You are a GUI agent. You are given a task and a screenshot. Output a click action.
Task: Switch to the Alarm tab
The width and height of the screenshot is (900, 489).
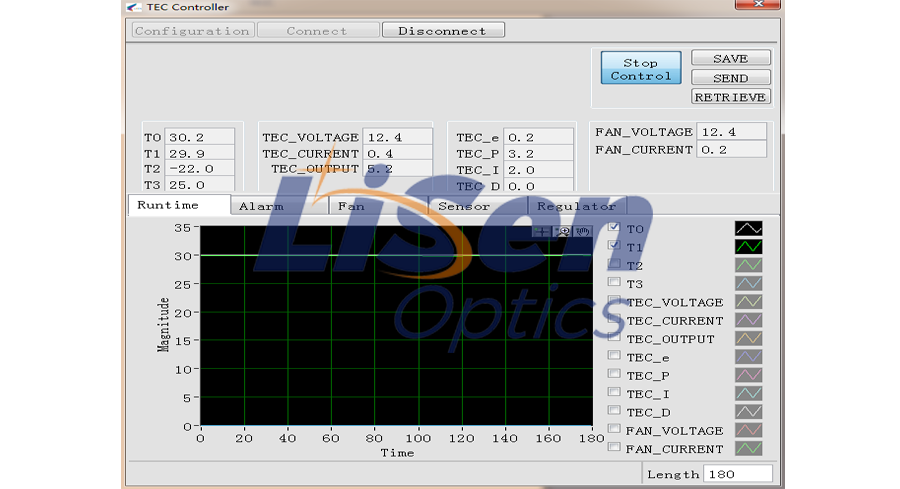(x=260, y=206)
